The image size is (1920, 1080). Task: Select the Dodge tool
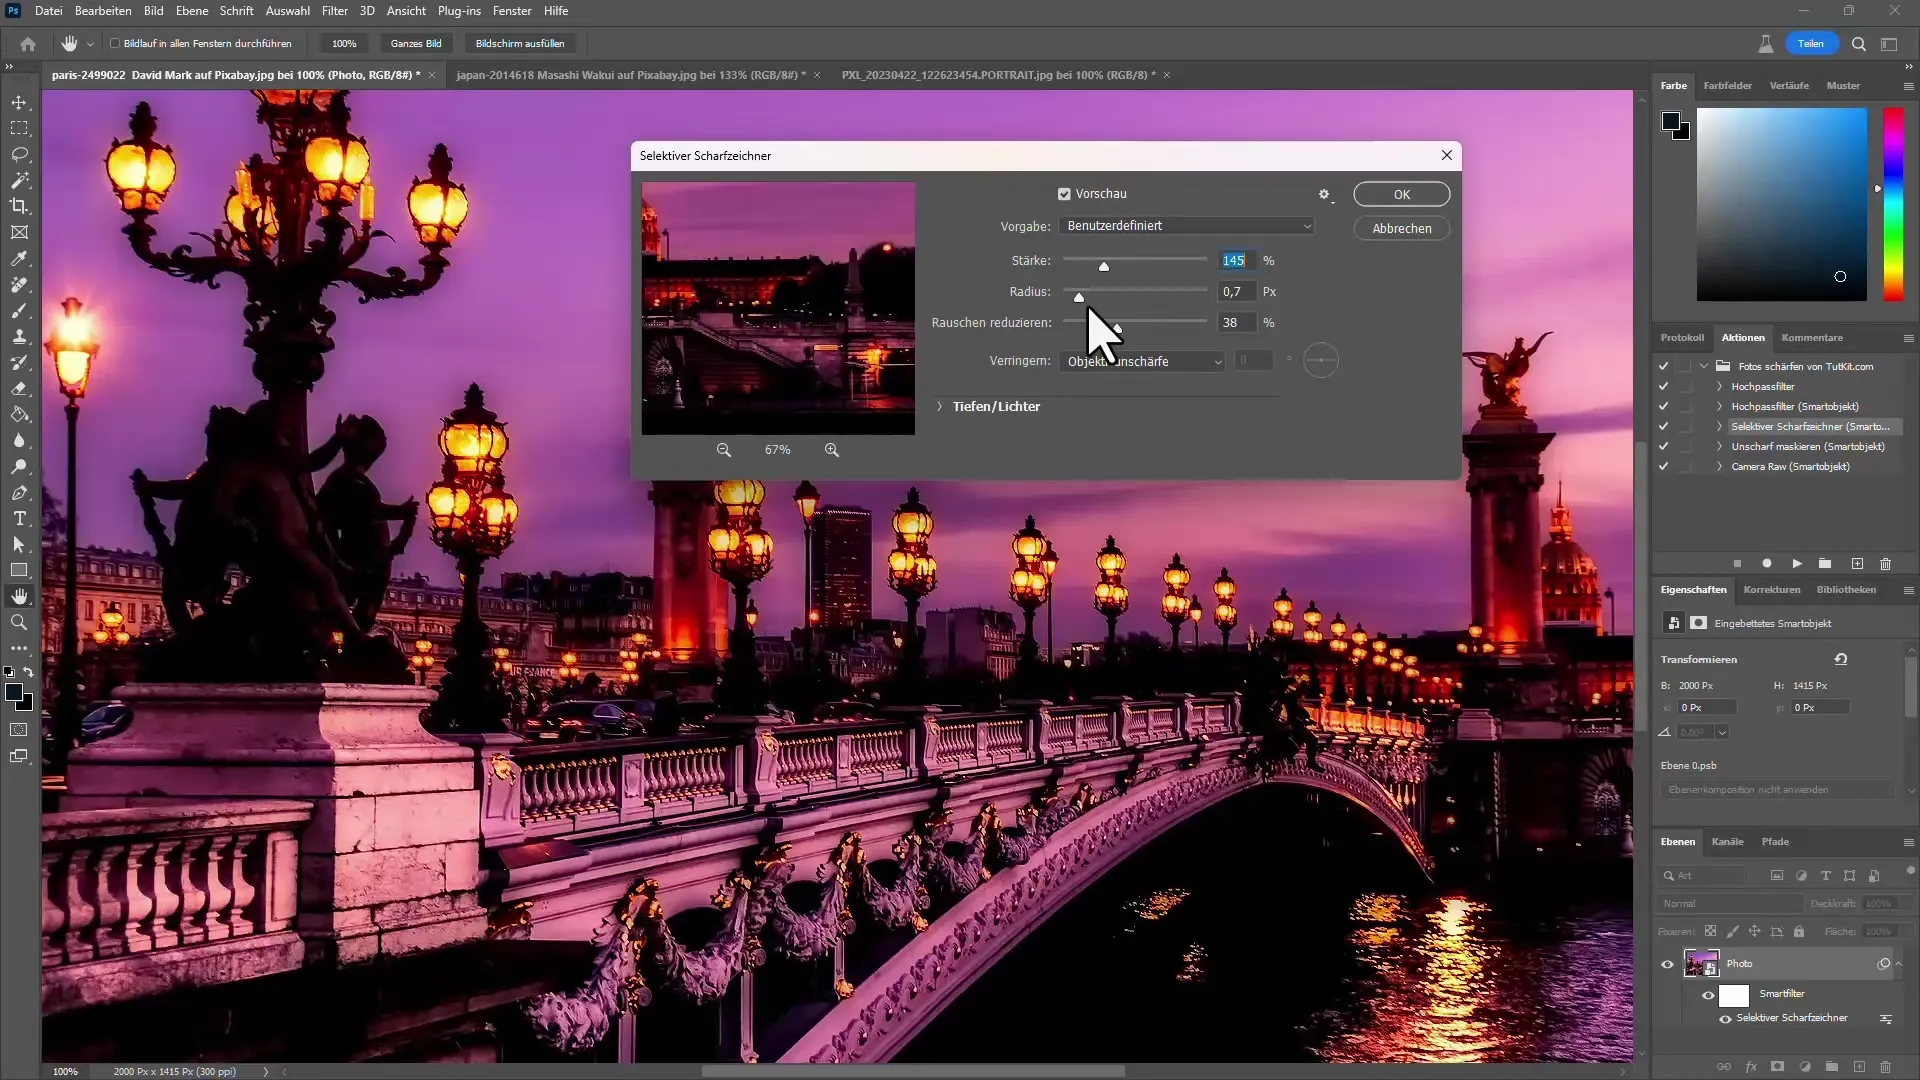point(19,467)
